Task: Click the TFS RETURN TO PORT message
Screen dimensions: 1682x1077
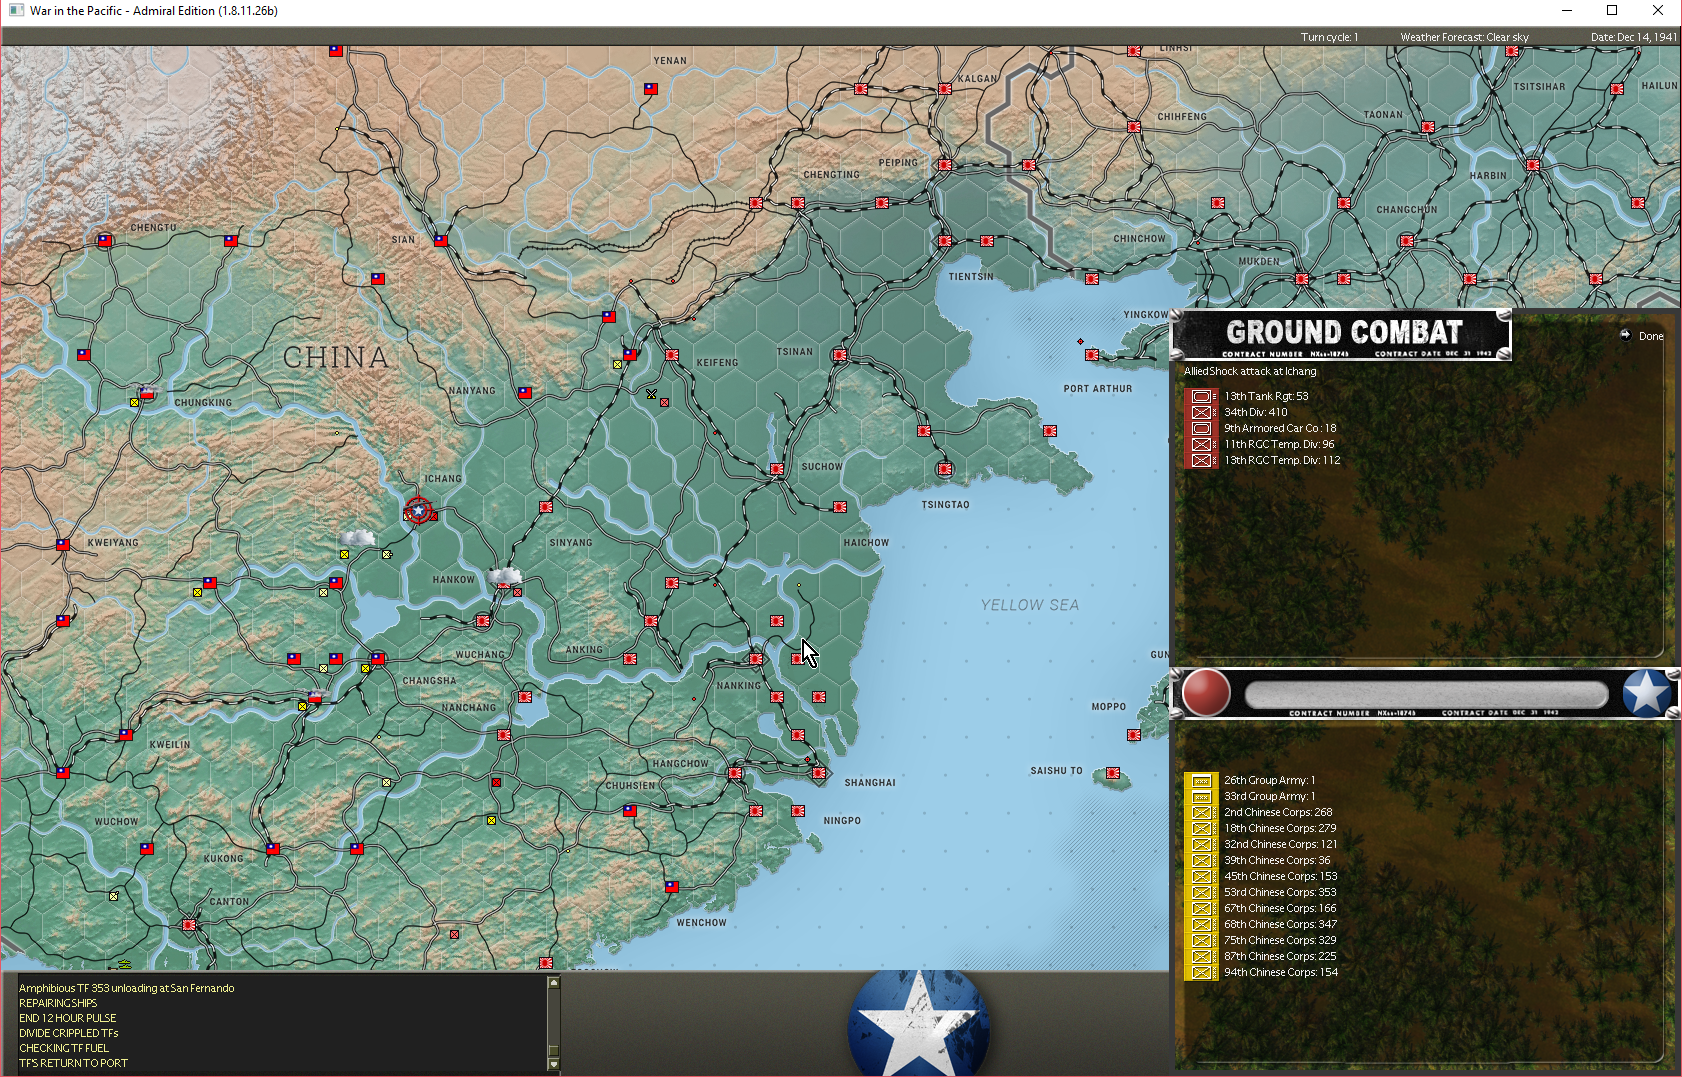Action: (x=73, y=1063)
